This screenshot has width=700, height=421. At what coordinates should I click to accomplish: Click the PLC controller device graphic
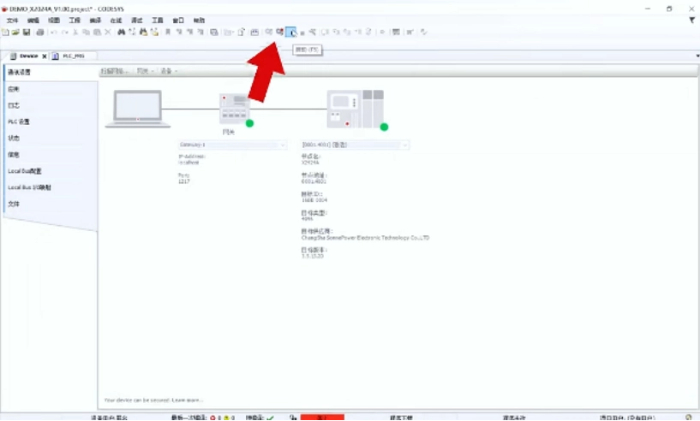coord(354,107)
